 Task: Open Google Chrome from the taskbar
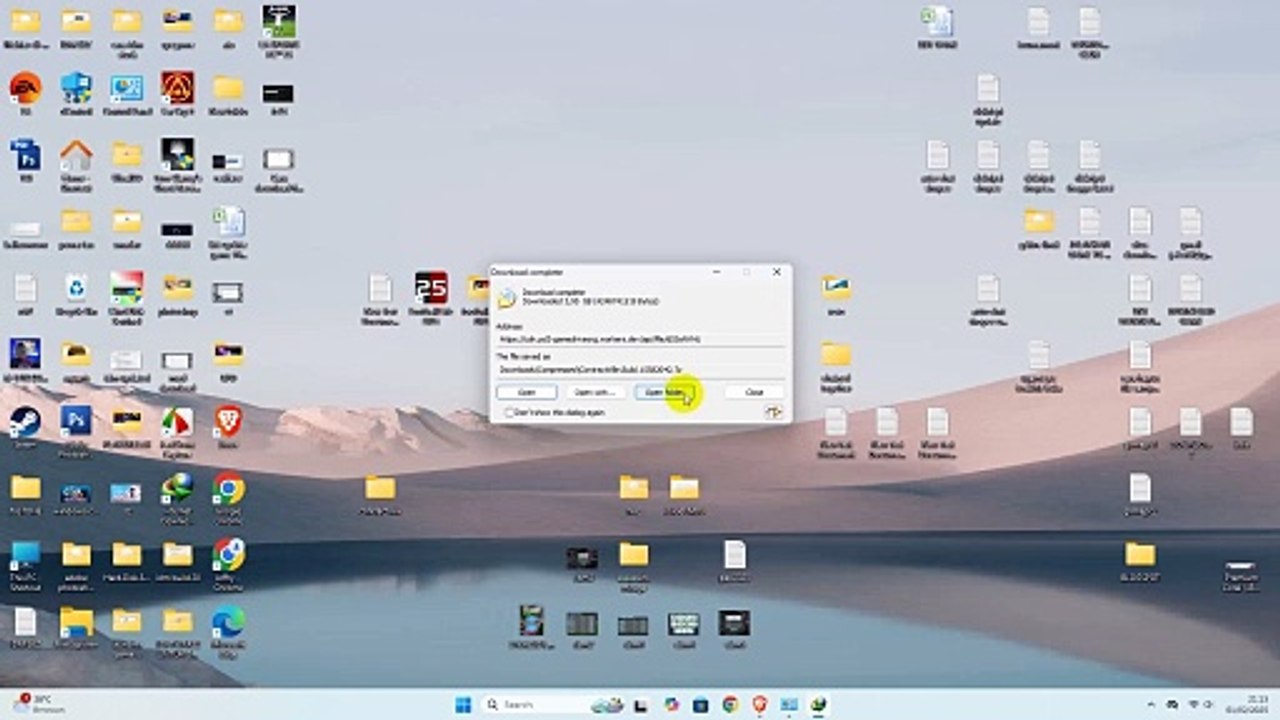point(730,705)
